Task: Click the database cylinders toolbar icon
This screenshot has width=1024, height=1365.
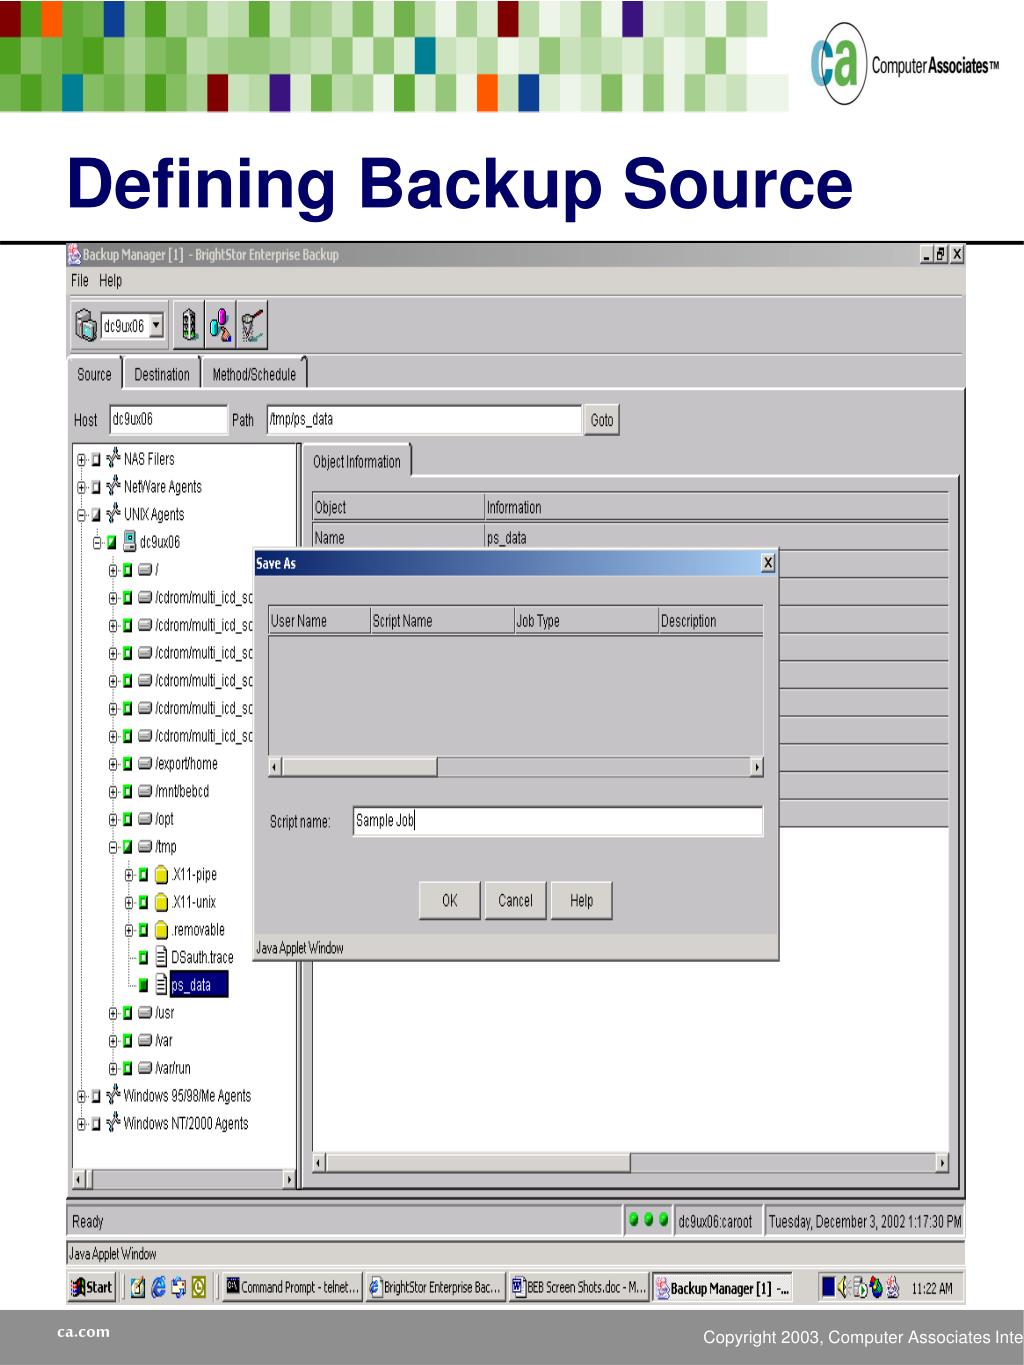Action: [x=220, y=325]
